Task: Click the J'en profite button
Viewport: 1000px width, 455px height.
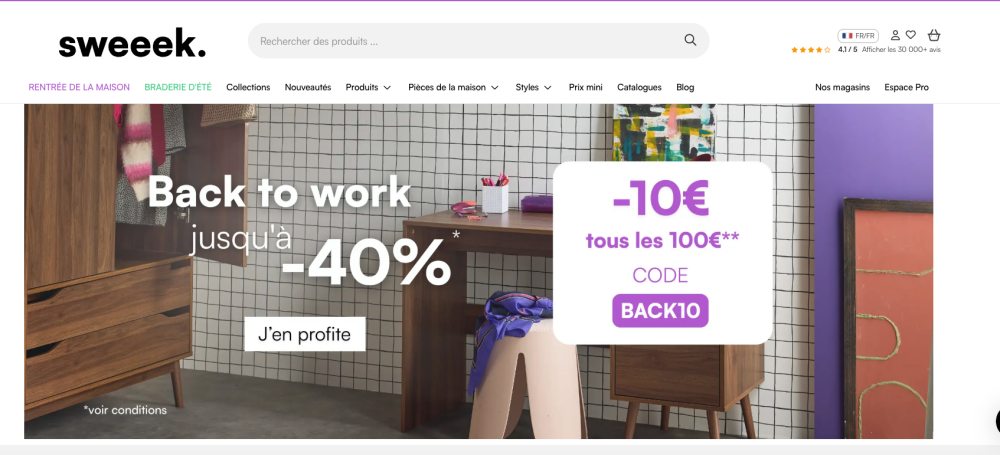Action: pyautogui.click(x=305, y=334)
